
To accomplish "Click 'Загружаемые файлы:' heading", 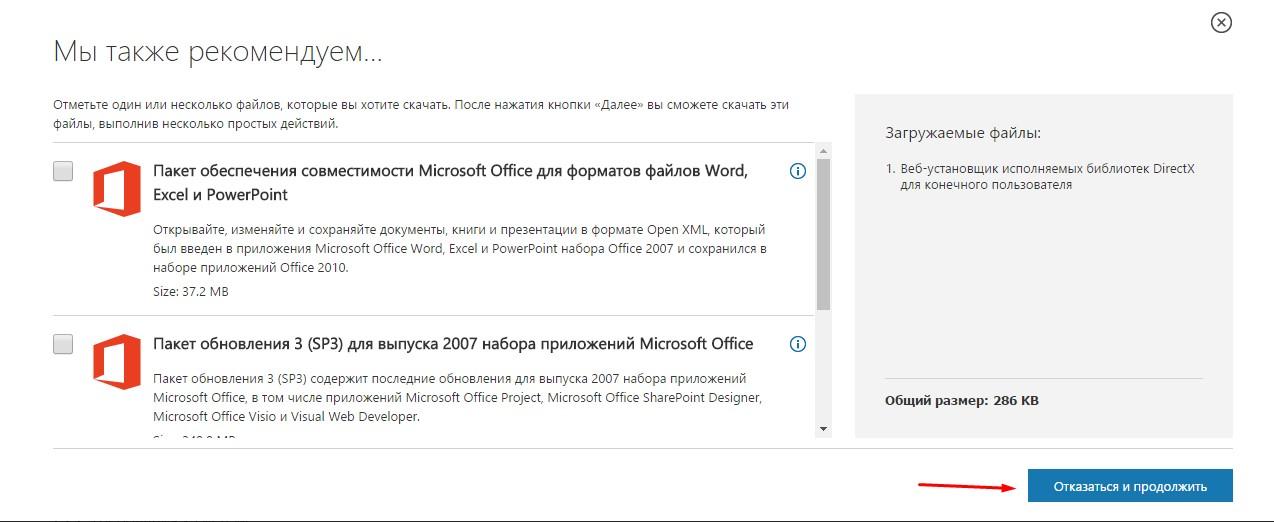I will (x=963, y=132).
